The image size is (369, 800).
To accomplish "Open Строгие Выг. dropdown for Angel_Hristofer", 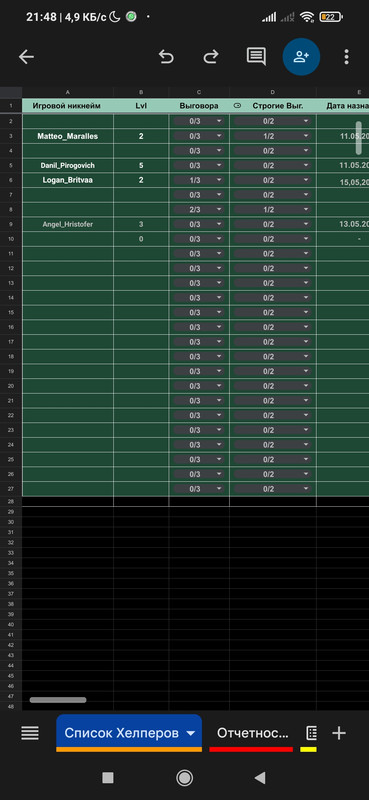I will pyautogui.click(x=273, y=224).
